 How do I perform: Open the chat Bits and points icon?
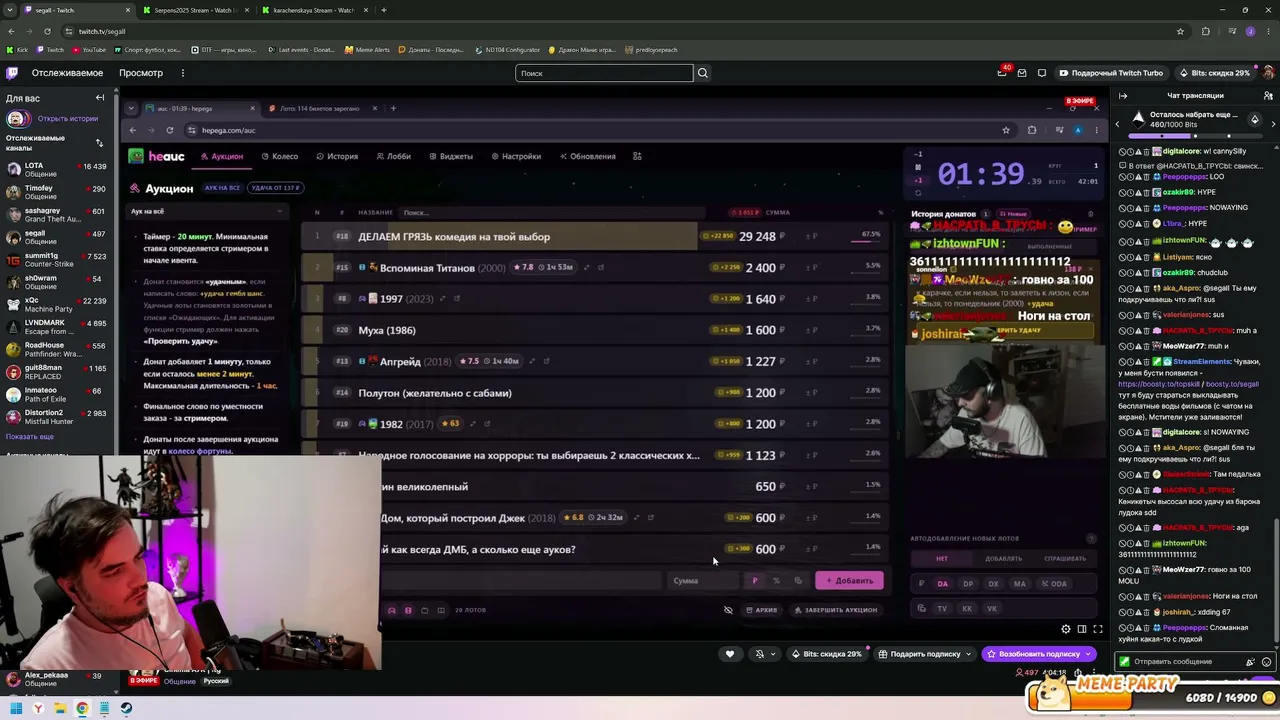click(x=1250, y=662)
